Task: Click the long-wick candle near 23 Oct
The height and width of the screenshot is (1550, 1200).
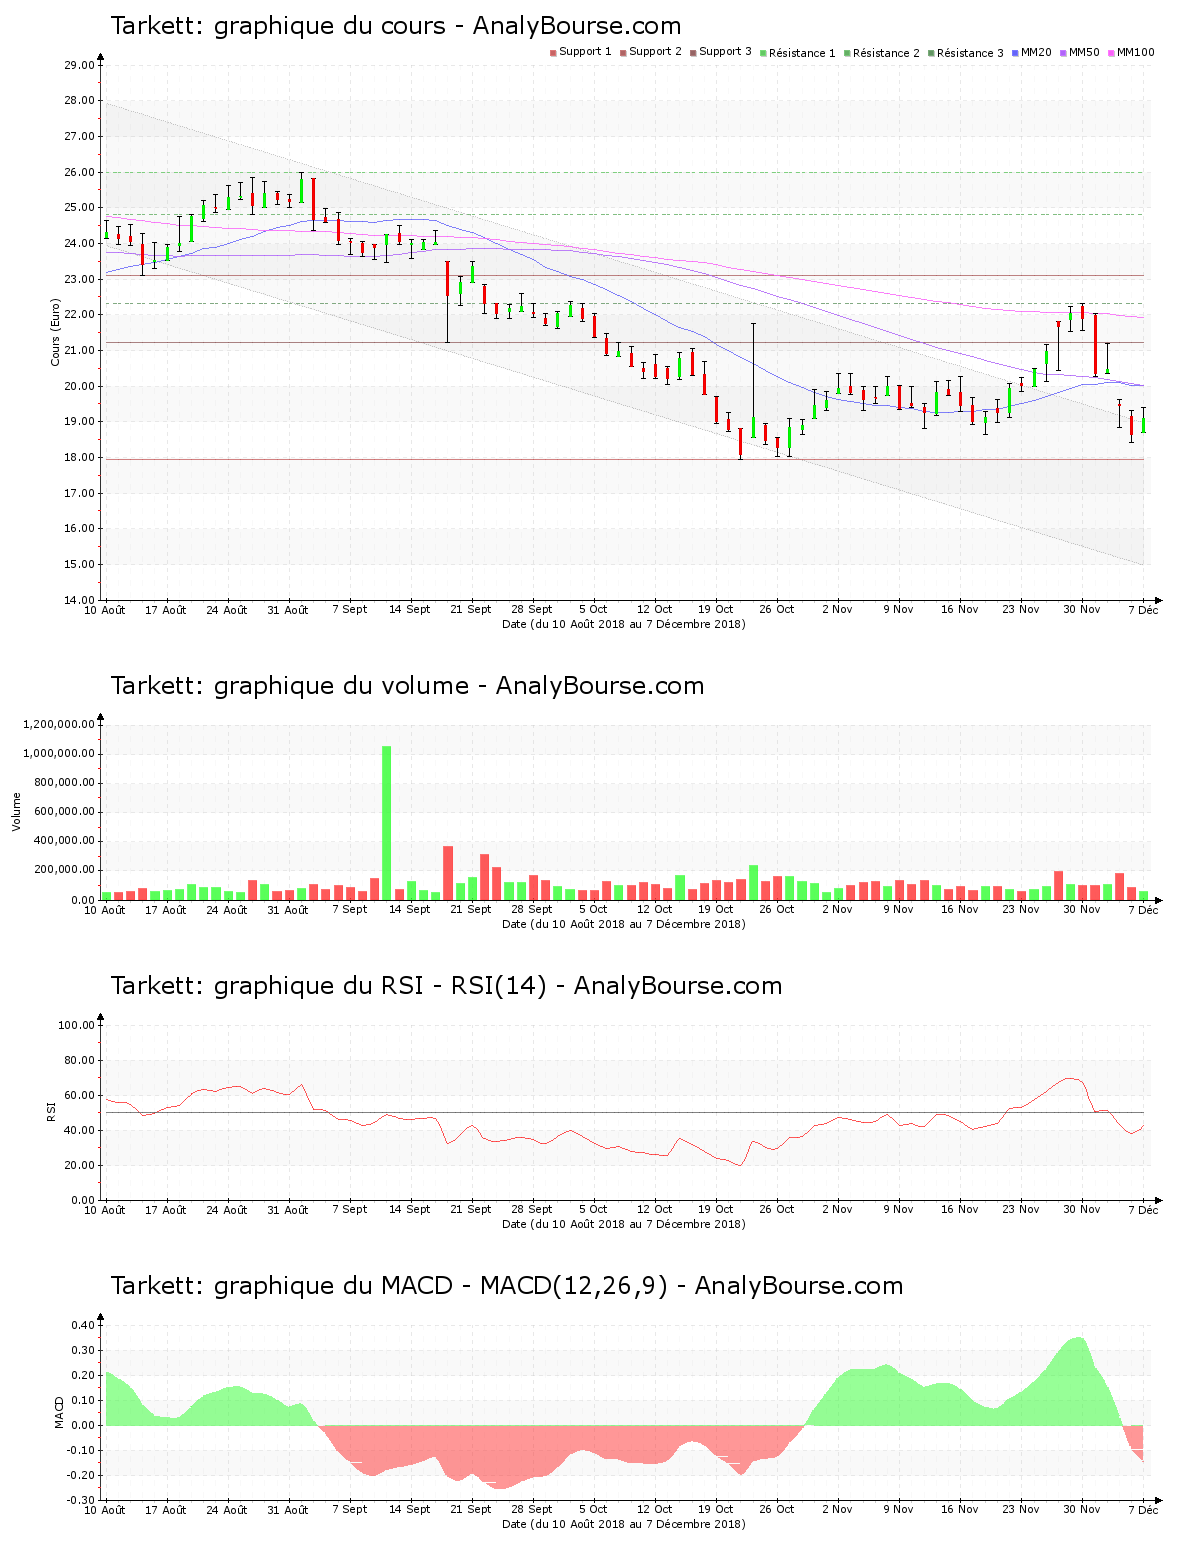Action: [x=753, y=380]
